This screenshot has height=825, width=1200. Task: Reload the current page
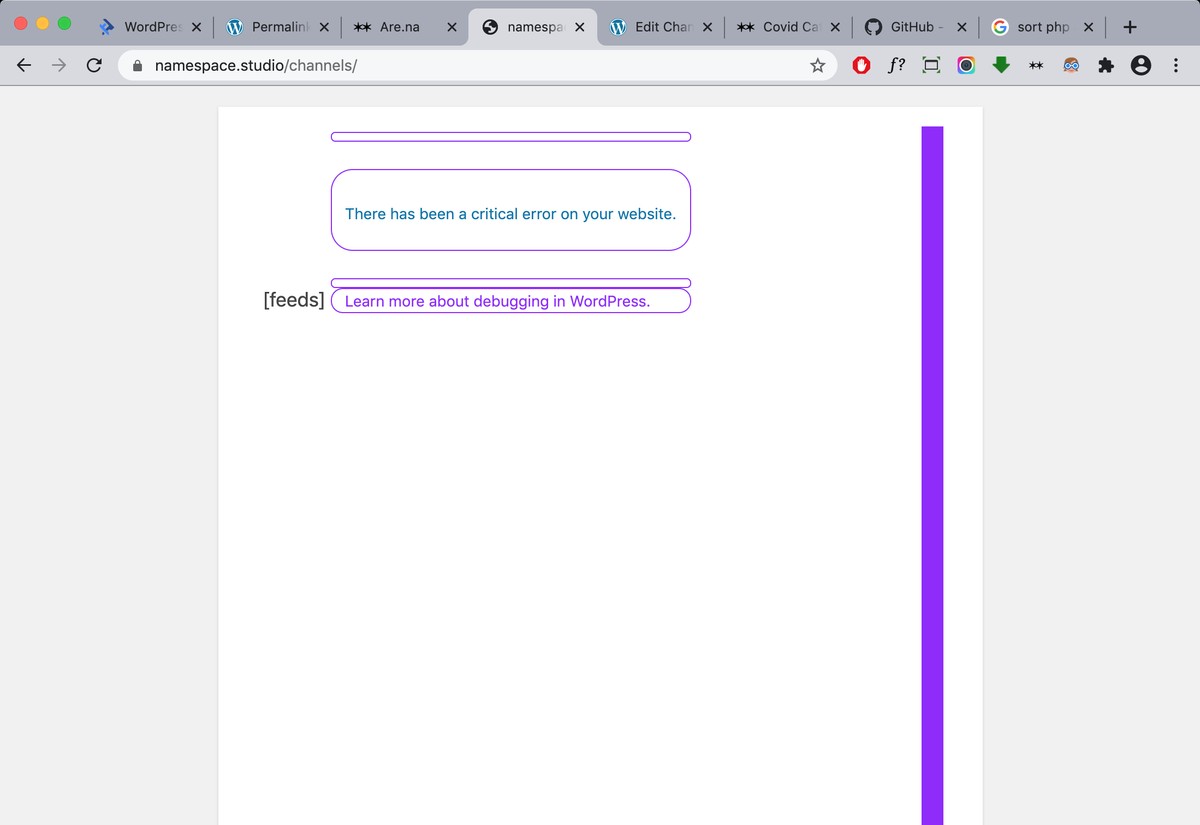pos(94,66)
